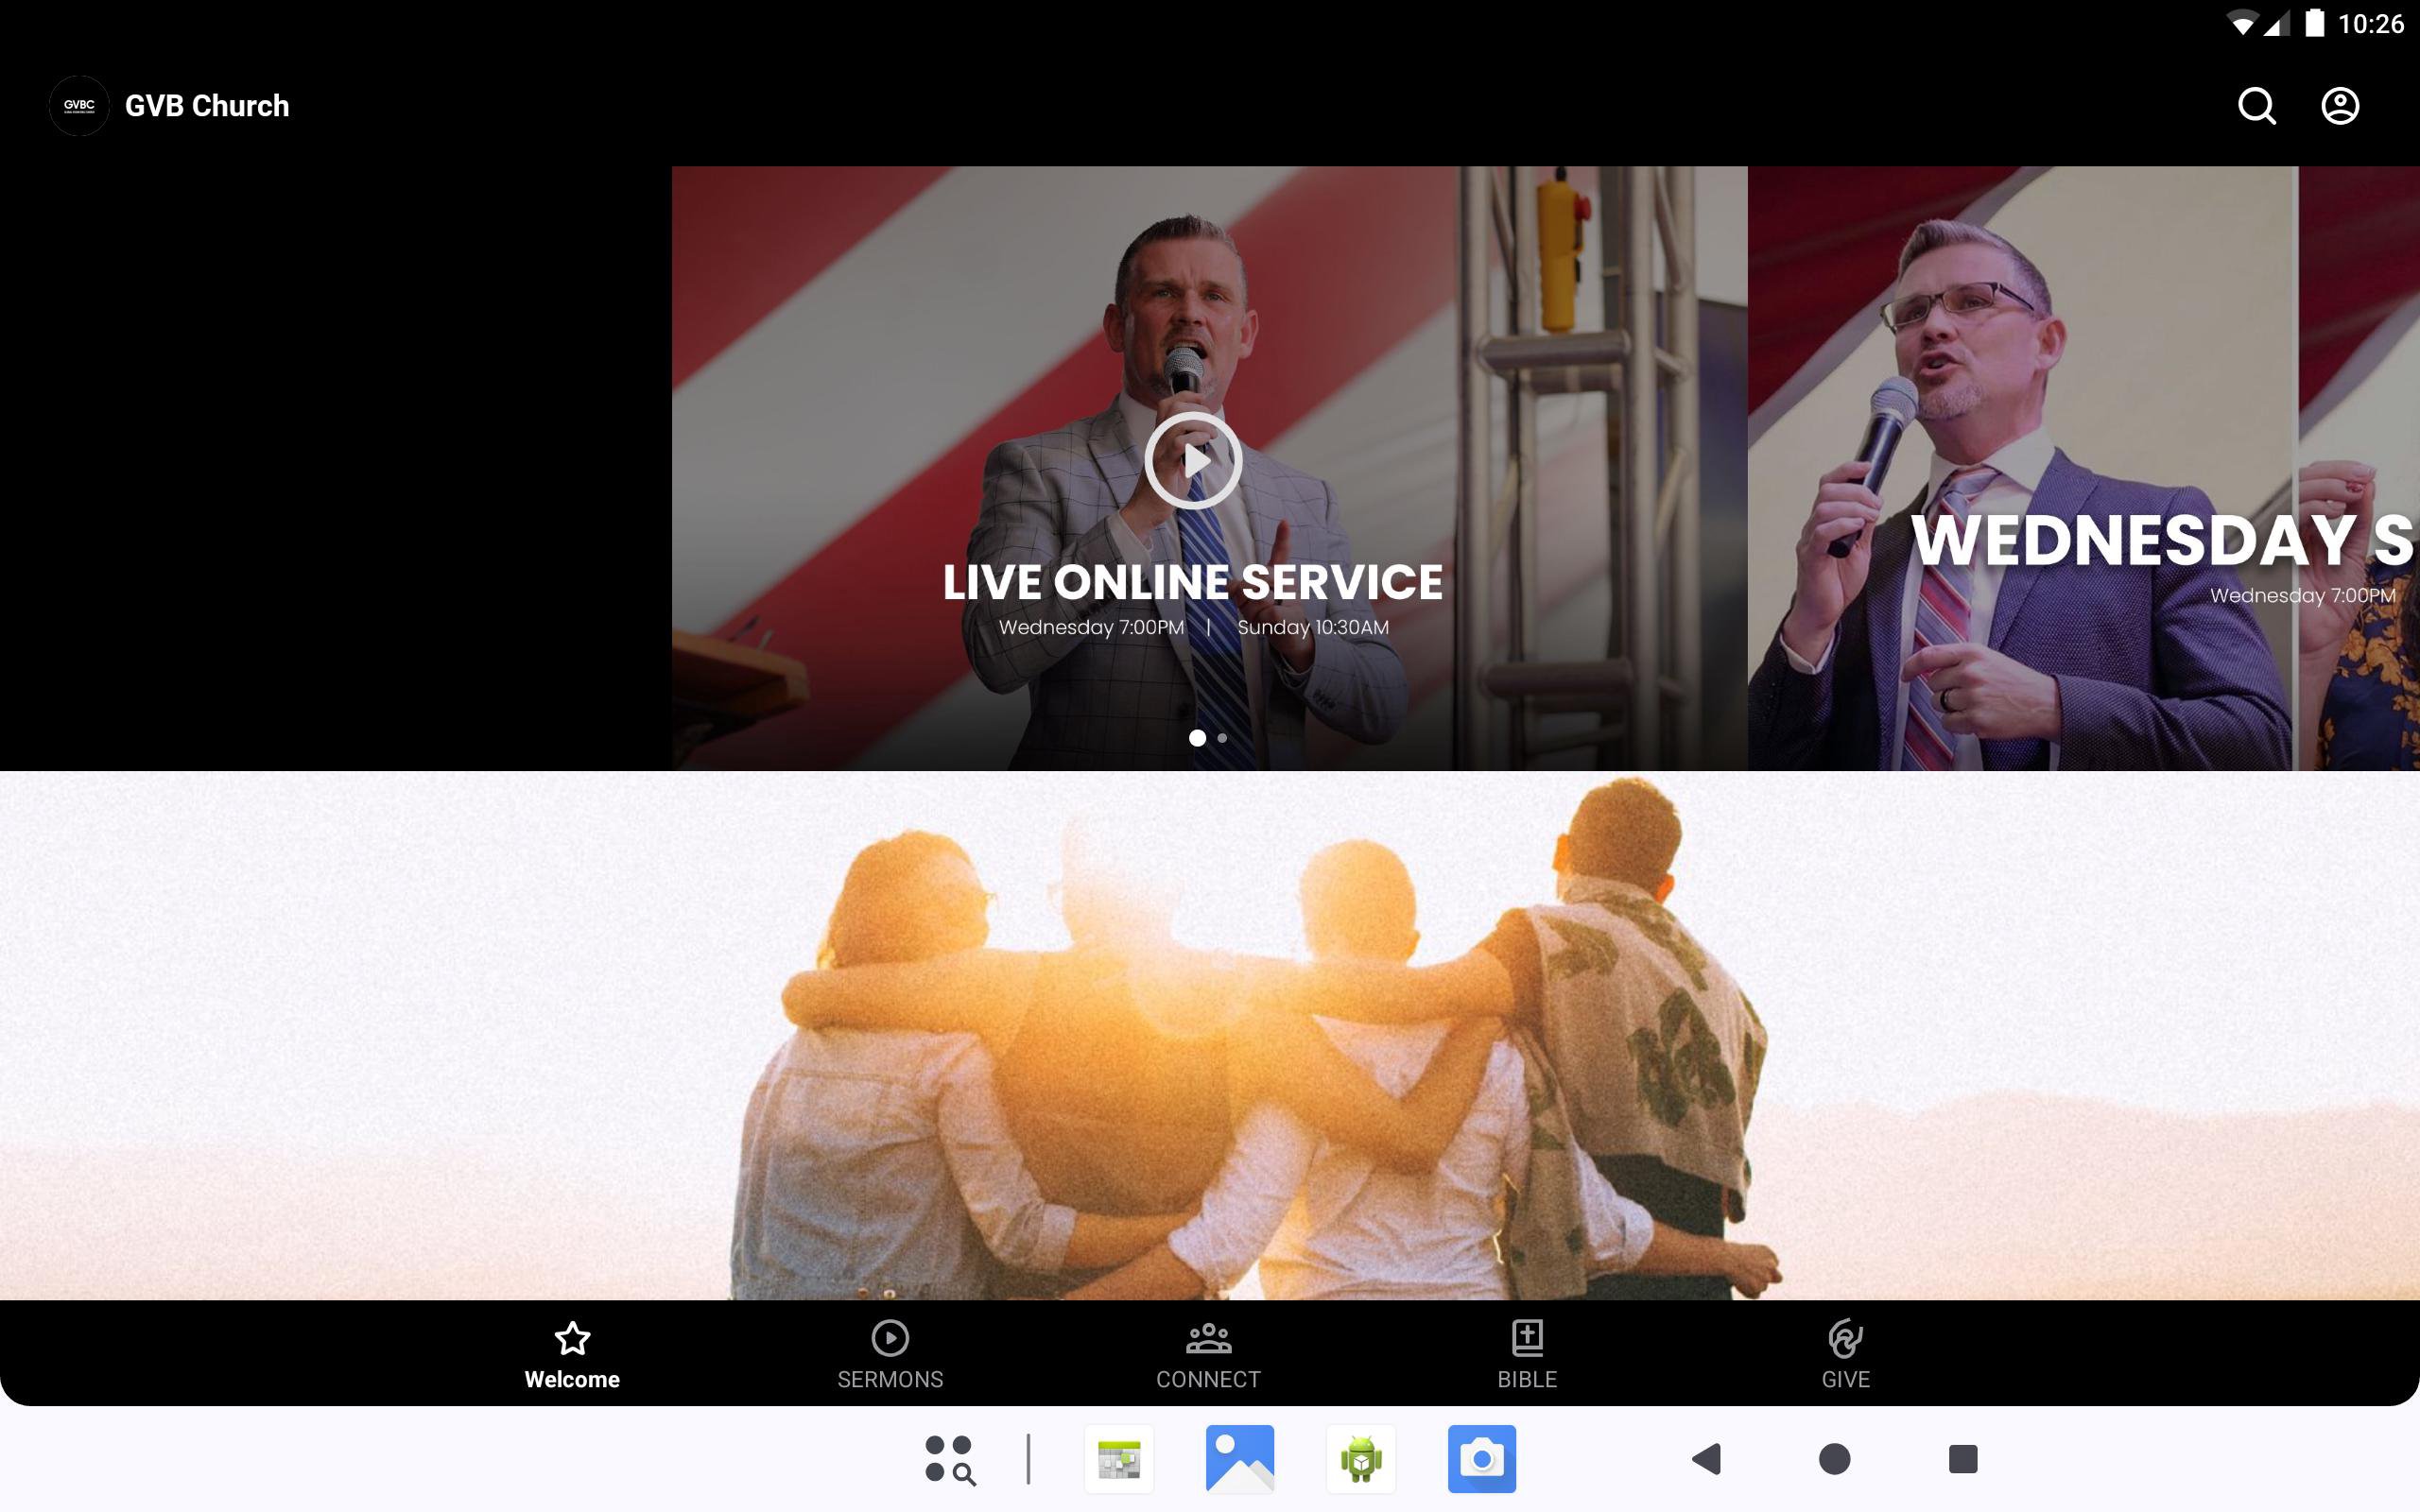
Task: Launch the calendar app from taskbar
Action: 1119,1459
